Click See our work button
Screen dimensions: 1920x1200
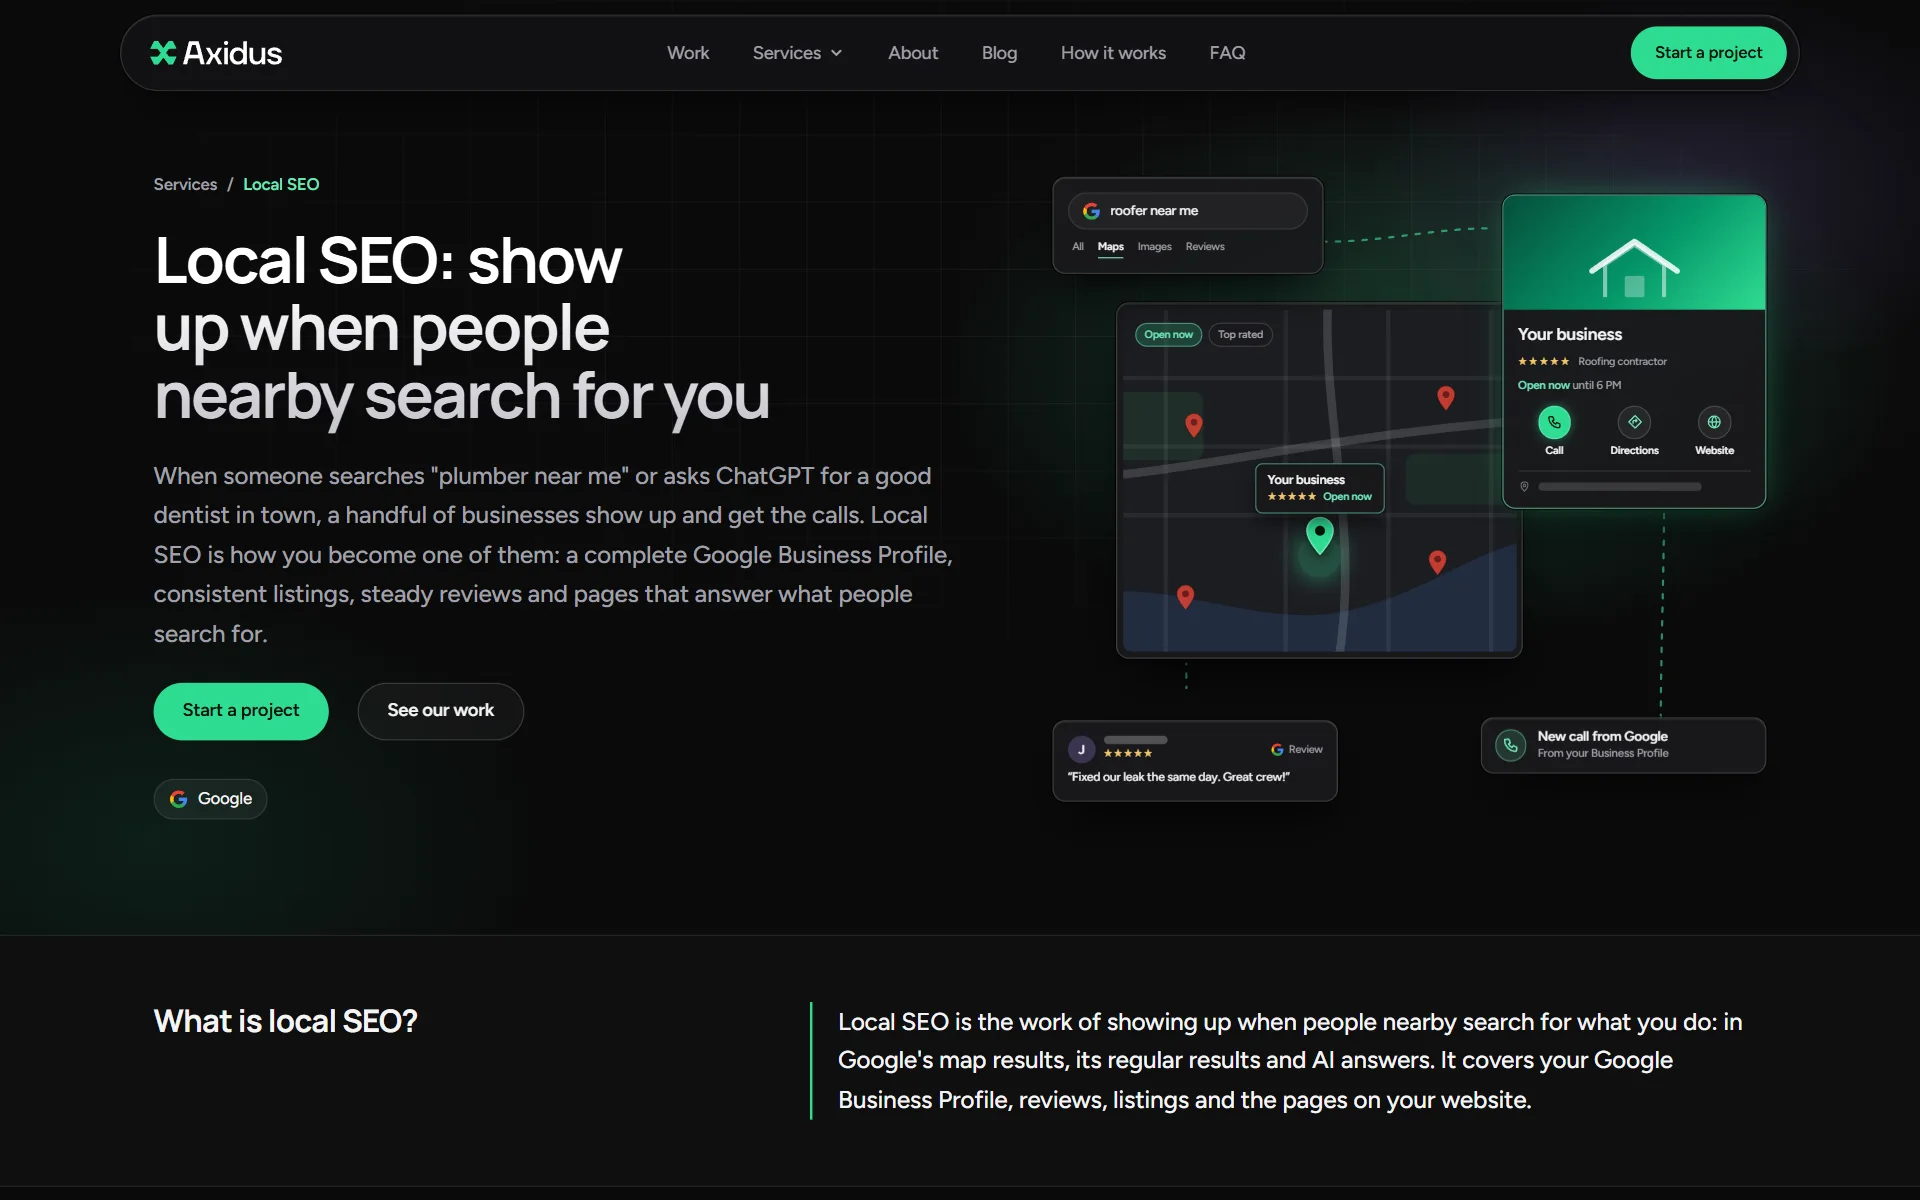tap(441, 711)
